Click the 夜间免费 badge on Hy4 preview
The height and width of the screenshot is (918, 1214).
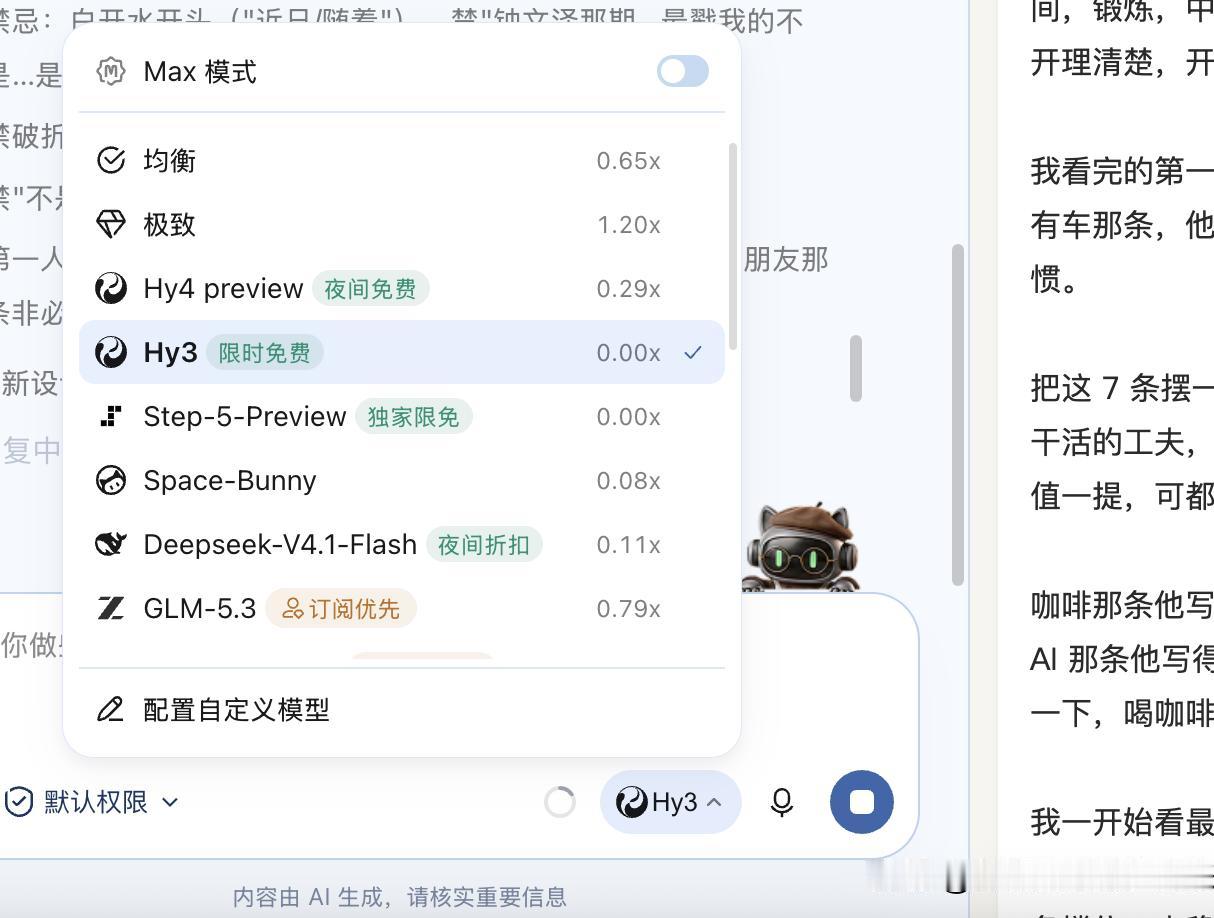pos(371,288)
